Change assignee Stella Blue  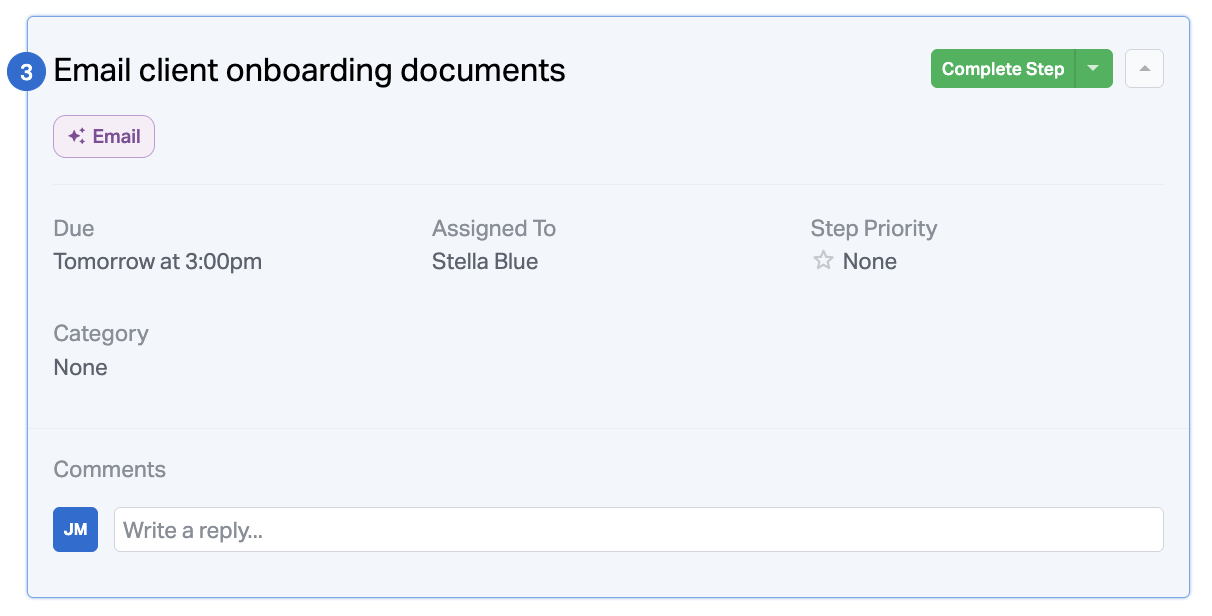(485, 262)
